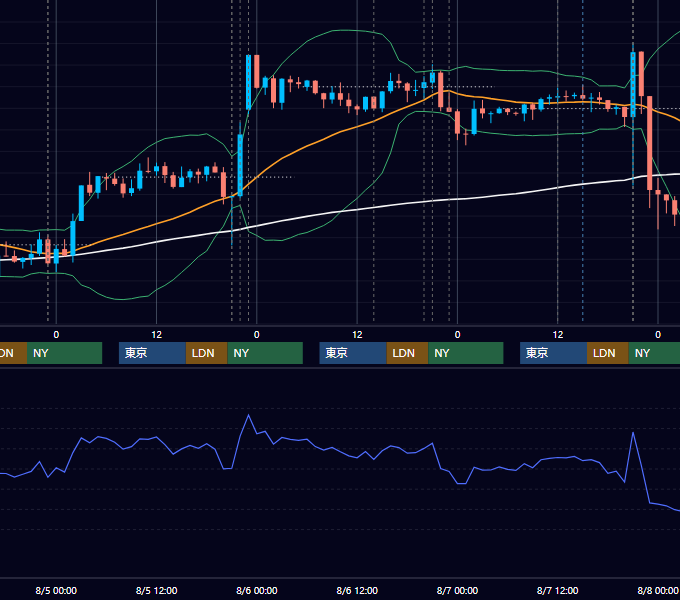Select the second 東京 session block from left

(353, 353)
